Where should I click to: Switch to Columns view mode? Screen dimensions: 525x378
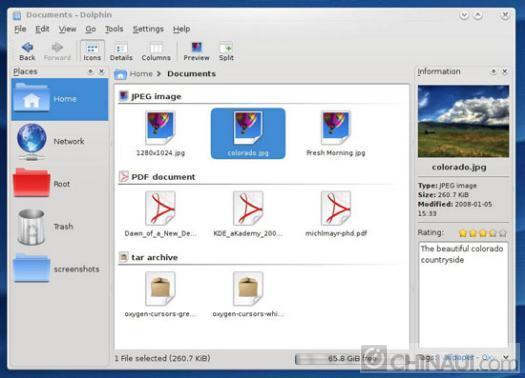coord(156,51)
